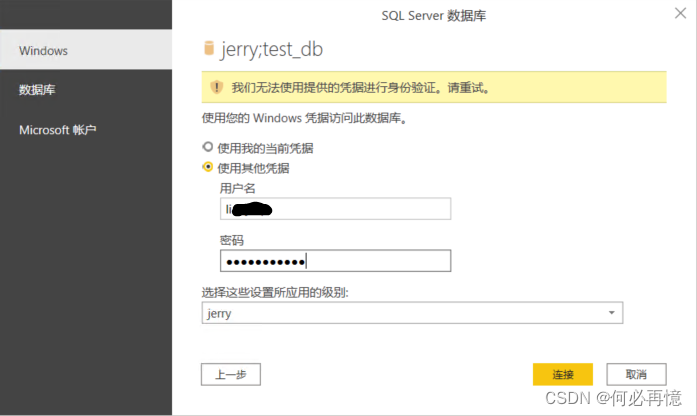
Task: Click the jerry;test_db heading text
Action: coord(271,49)
